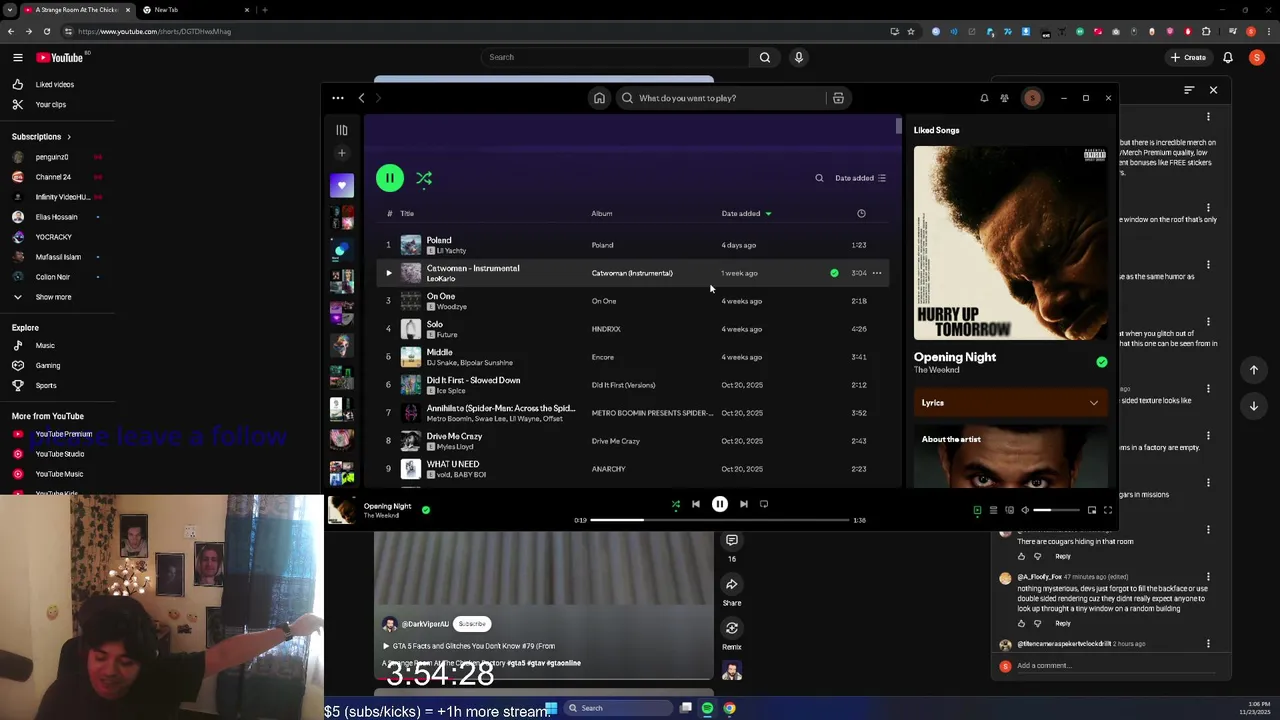The width and height of the screenshot is (1280, 720).
Task: Search YouTube with voice microphone icon
Action: tap(798, 57)
